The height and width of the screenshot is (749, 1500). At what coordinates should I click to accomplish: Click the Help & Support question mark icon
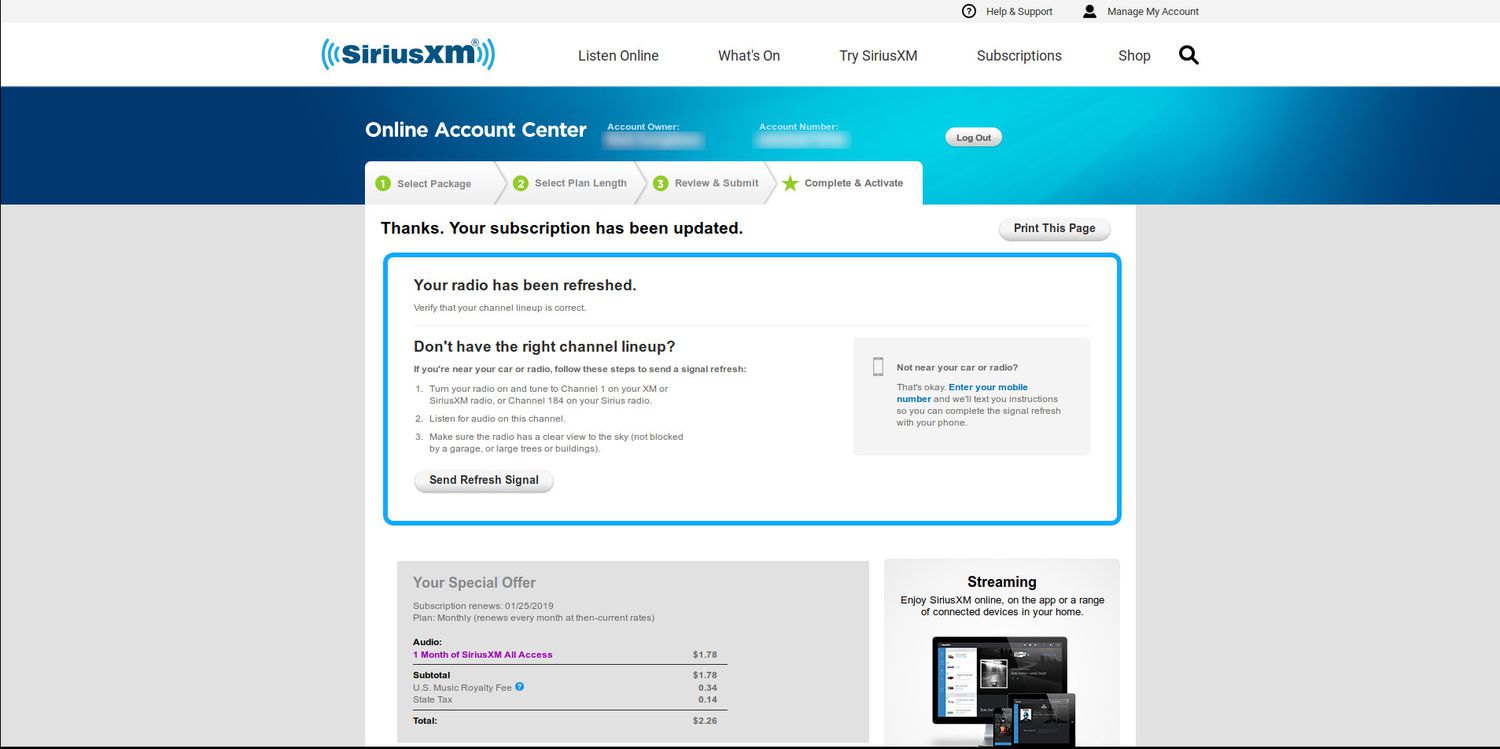click(968, 11)
